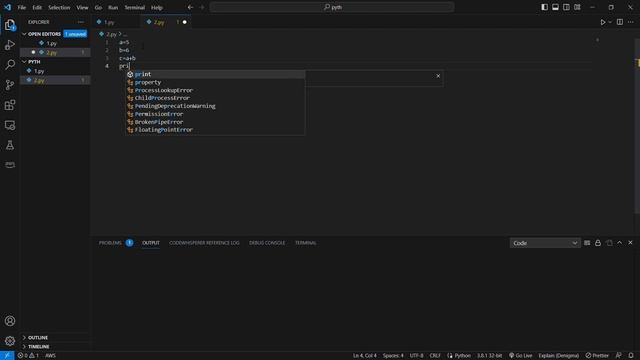Open the Search view icon
This screenshot has width=640, height=360.
pyautogui.click(x=10, y=64)
